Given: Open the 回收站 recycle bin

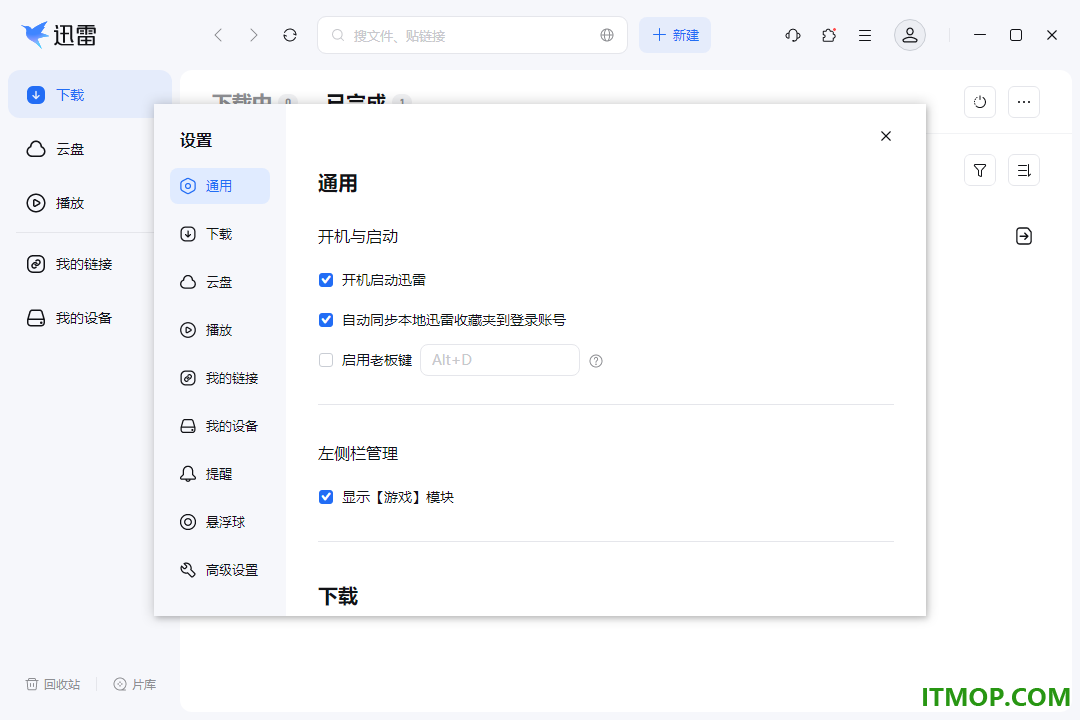Looking at the screenshot, I should pyautogui.click(x=53, y=684).
